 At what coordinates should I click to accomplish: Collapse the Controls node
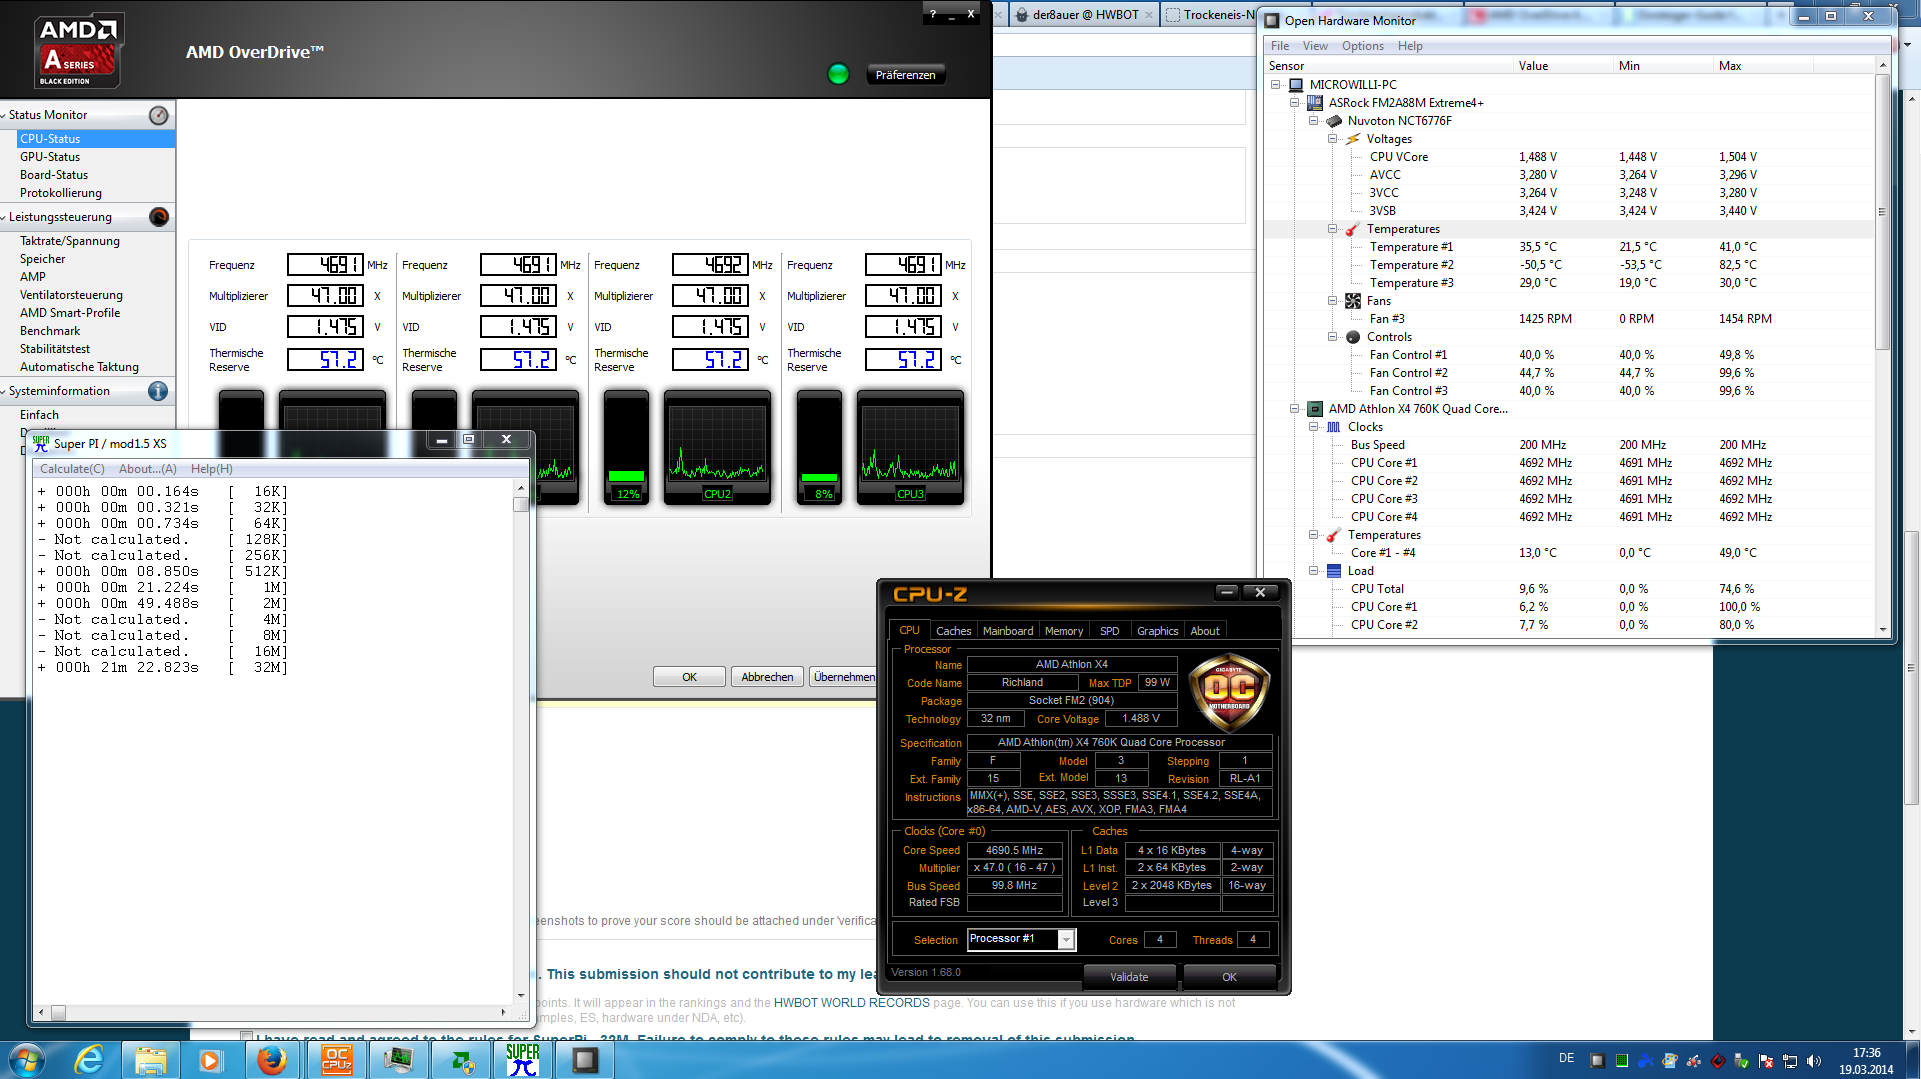point(1333,337)
